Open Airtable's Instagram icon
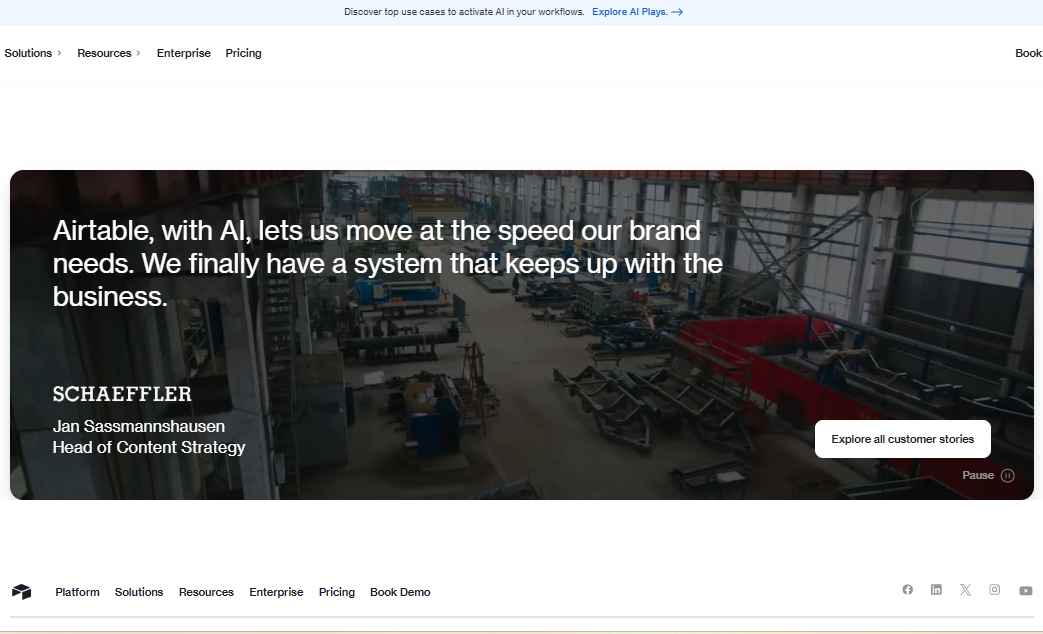 (994, 589)
